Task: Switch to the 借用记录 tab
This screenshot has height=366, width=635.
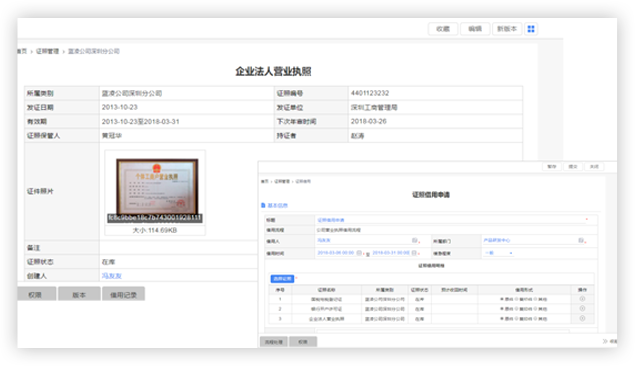Action: (124, 294)
